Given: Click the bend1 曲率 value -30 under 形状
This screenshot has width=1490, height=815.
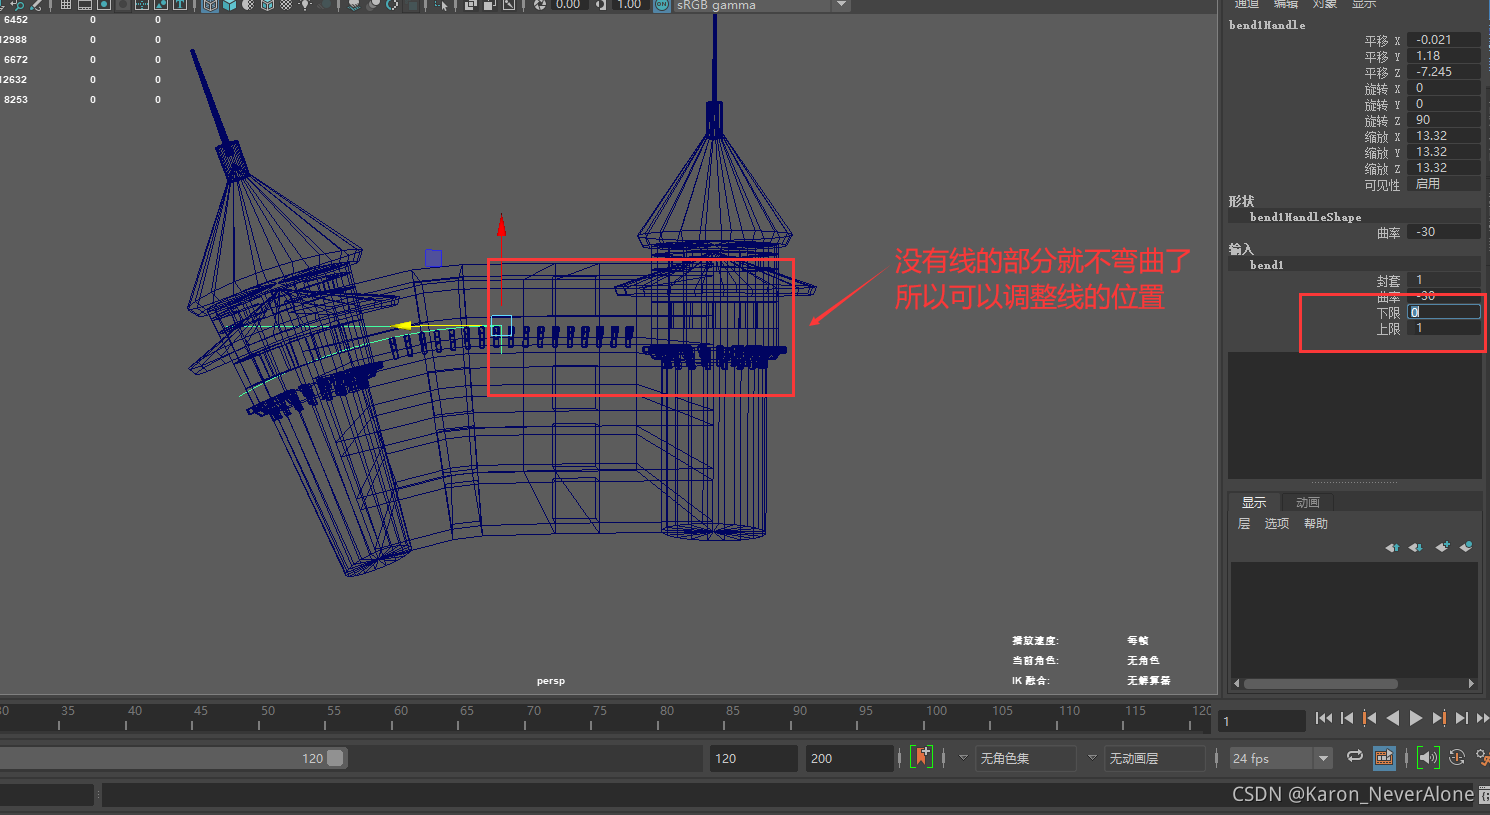Looking at the screenshot, I should 1444,232.
